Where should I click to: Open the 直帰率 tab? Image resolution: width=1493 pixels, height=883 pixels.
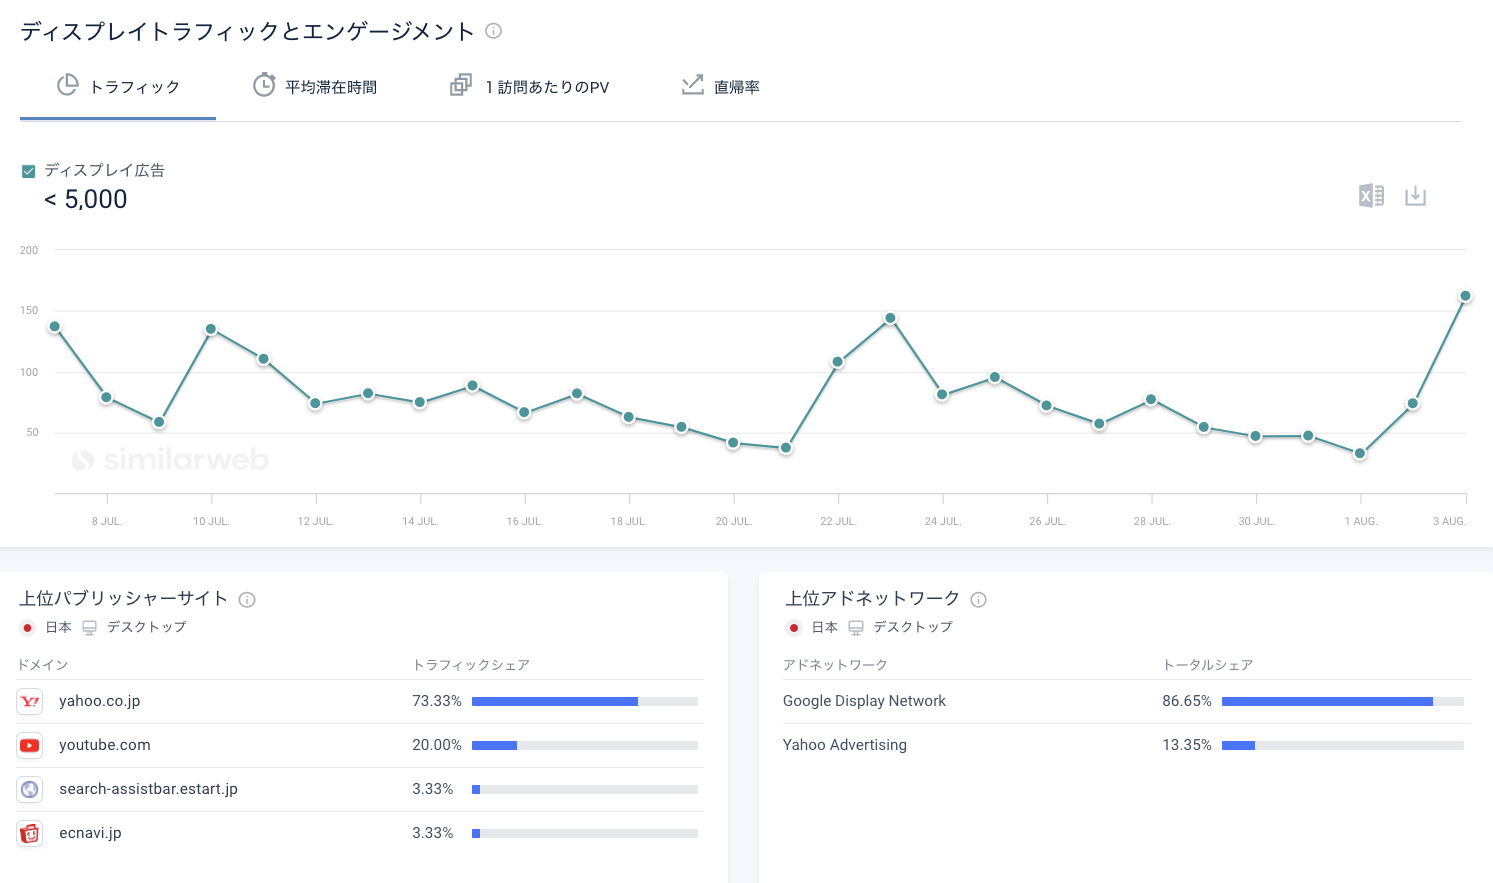(x=721, y=87)
